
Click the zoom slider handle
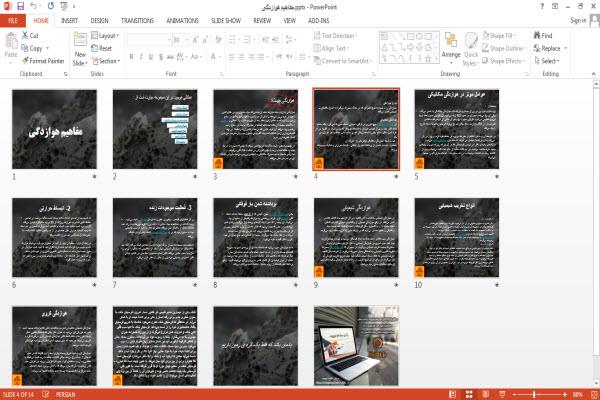(534, 394)
